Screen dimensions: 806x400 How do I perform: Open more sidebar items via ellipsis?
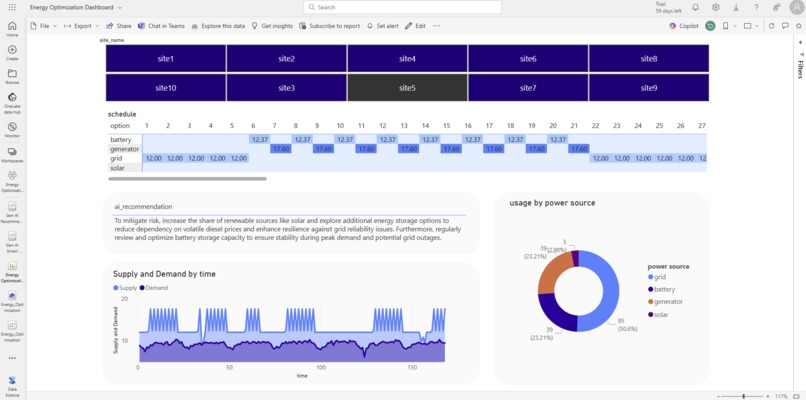tap(12, 358)
